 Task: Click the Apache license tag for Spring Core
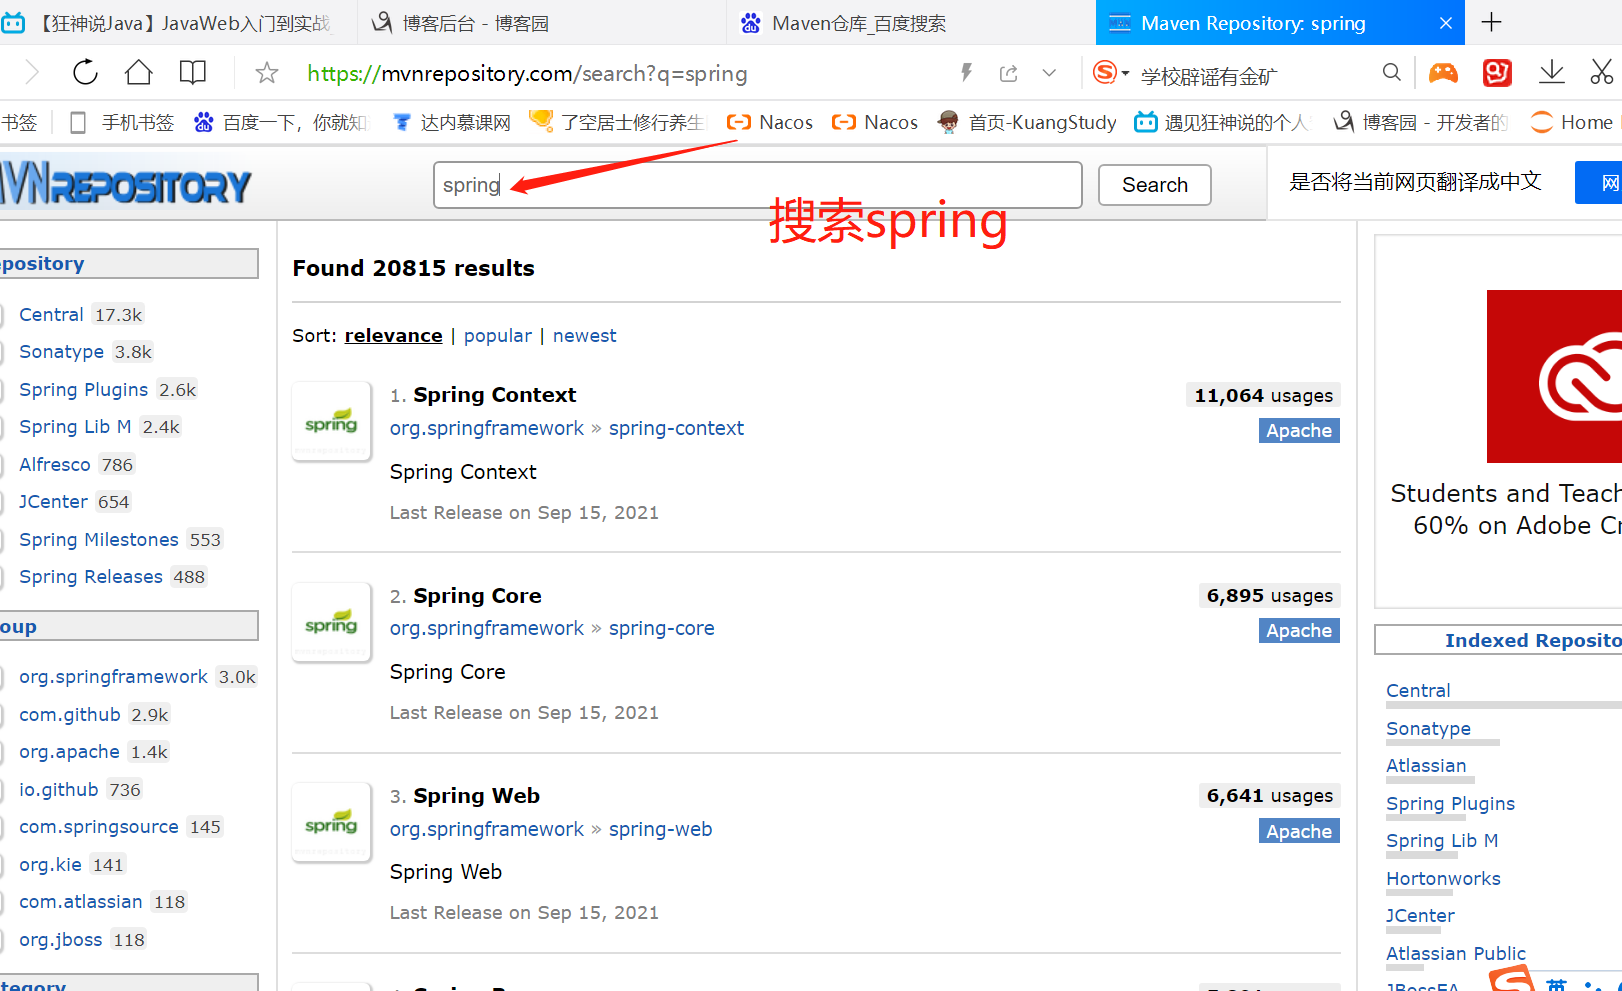click(x=1298, y=630)
